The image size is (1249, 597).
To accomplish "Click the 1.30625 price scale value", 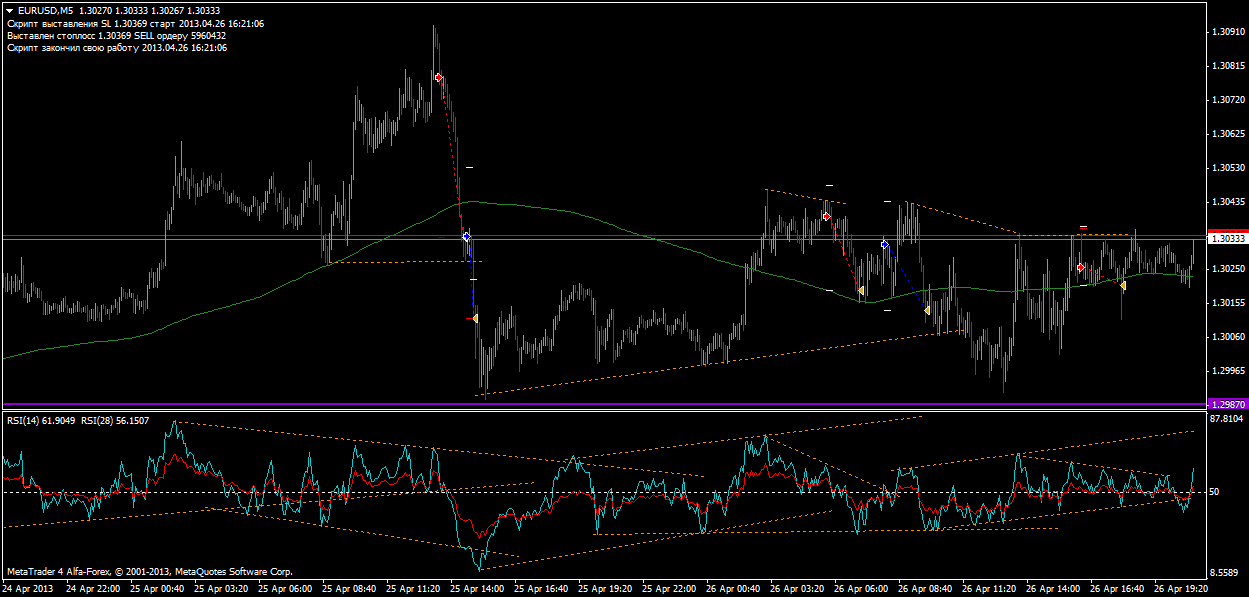I will [x=1228, y=134].
